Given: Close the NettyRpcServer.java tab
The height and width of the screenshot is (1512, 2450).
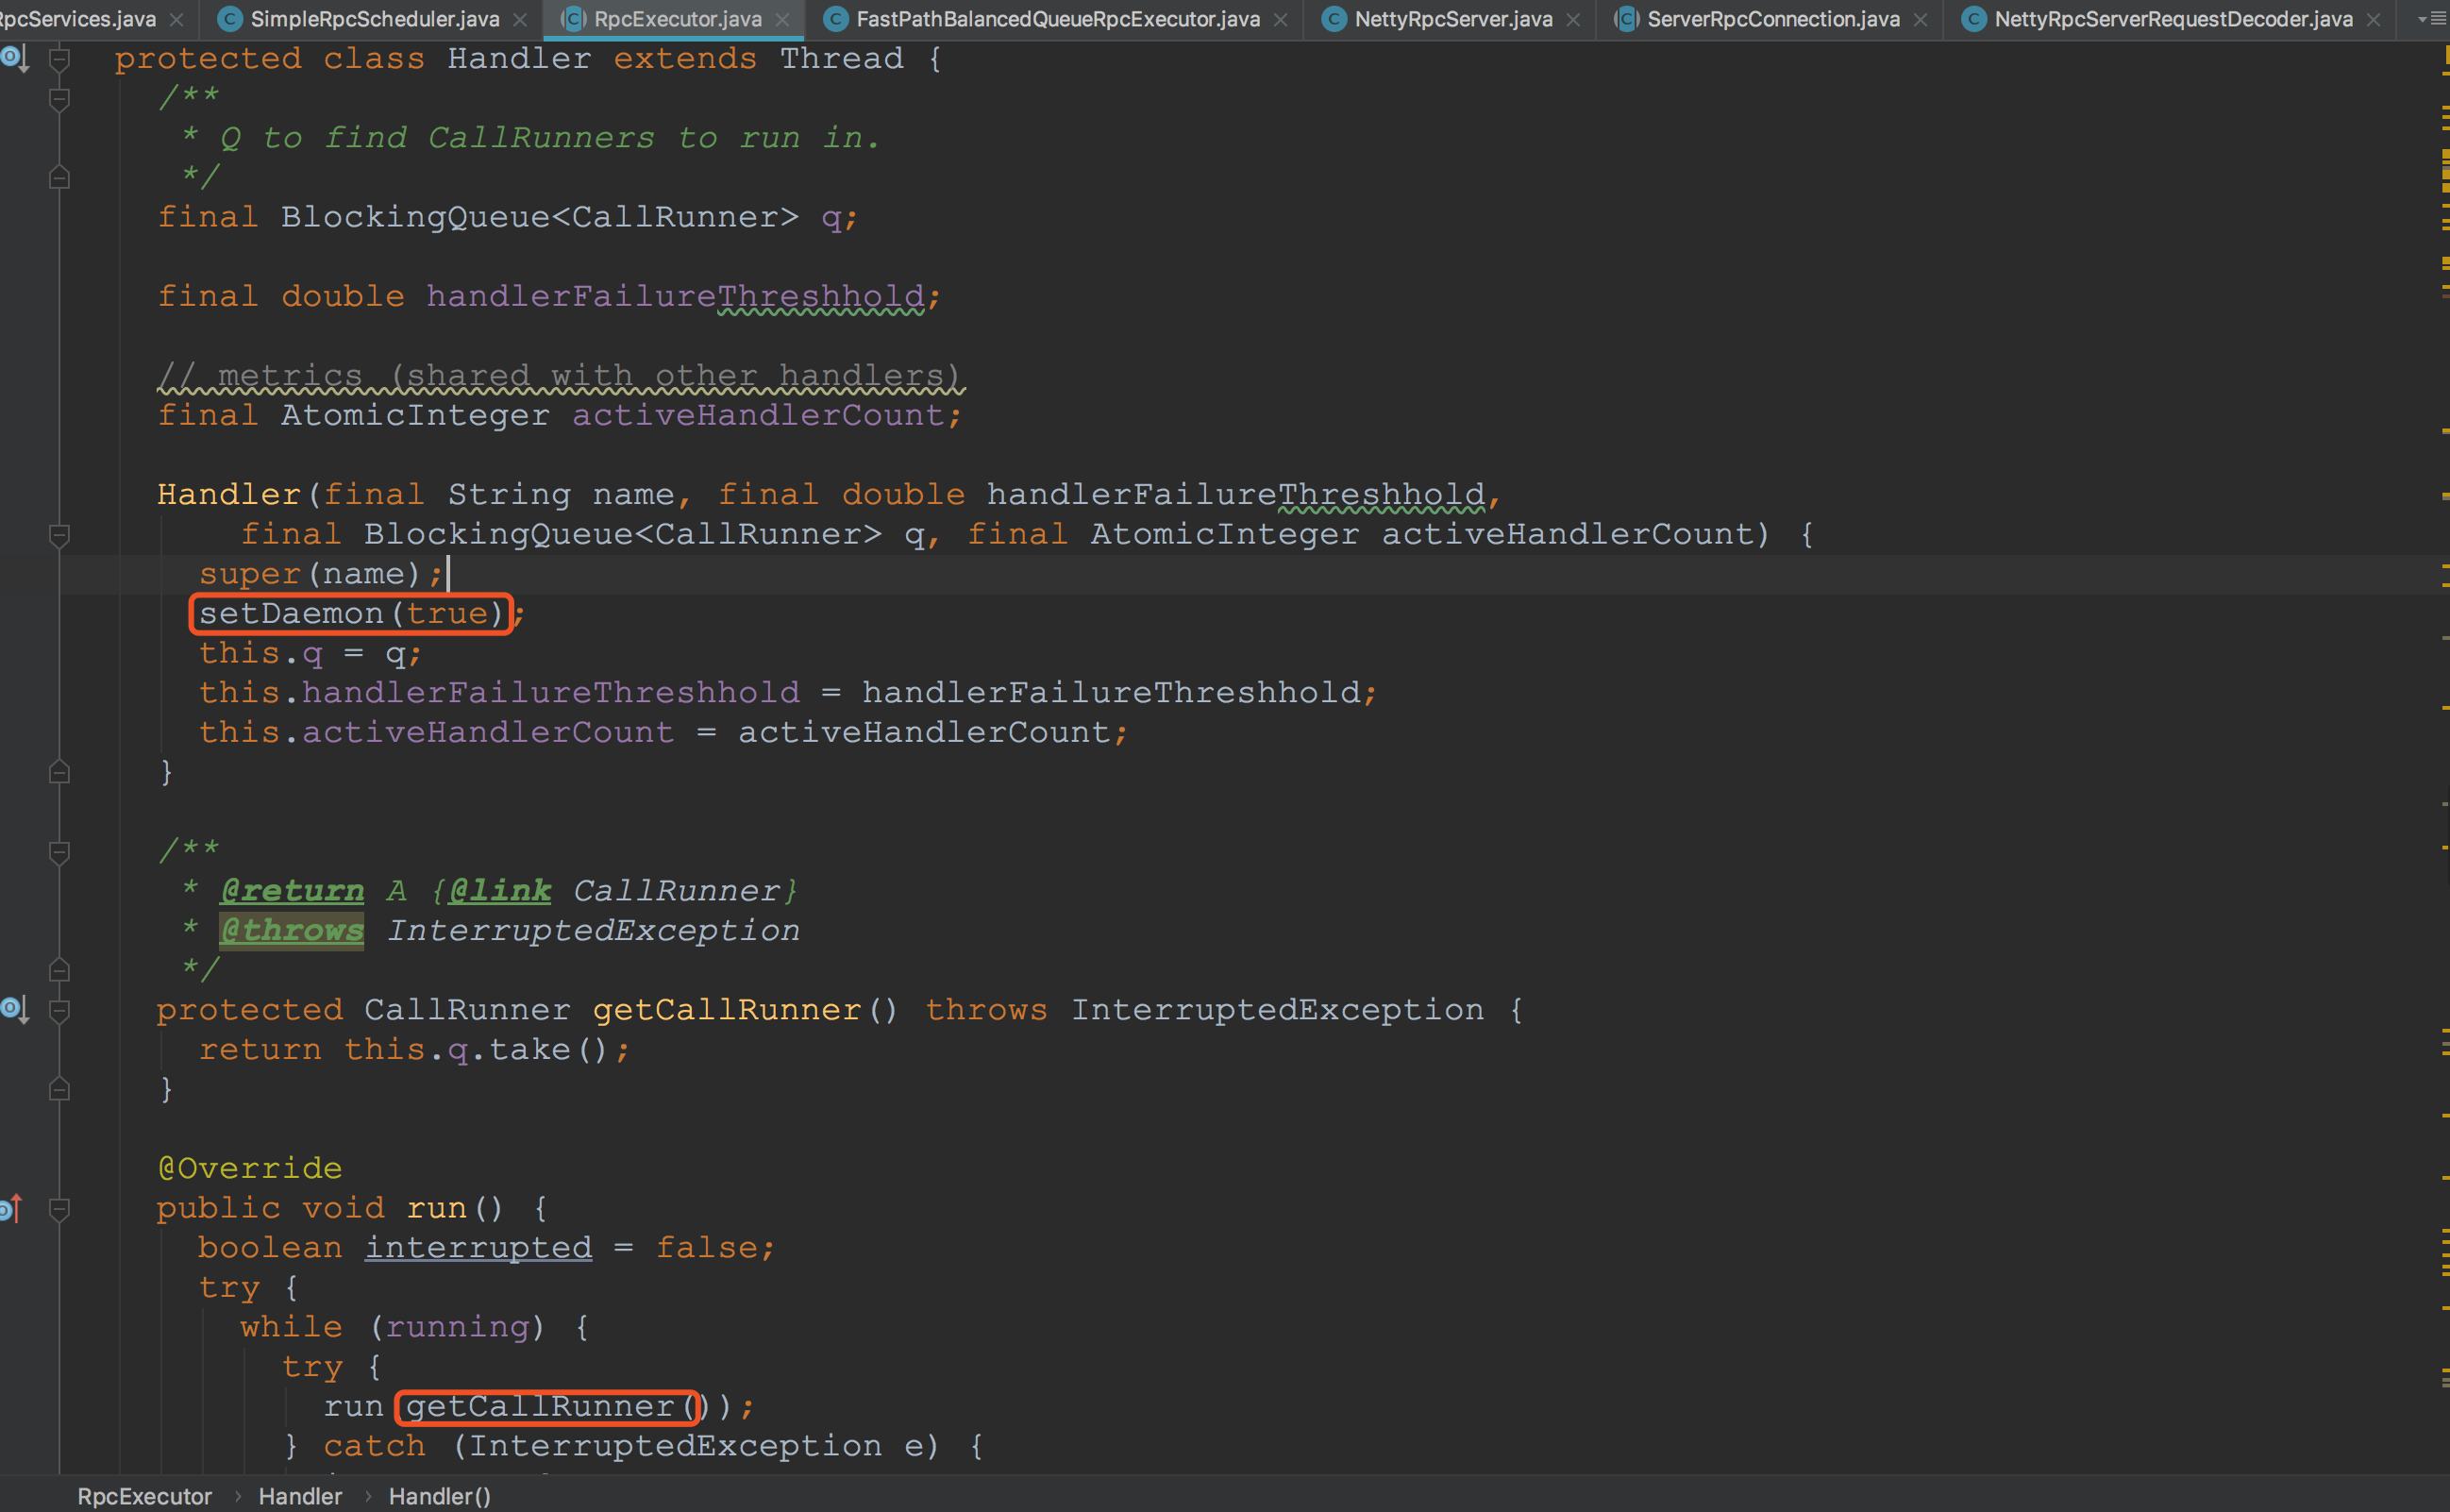Looking at the screenshot, I should click(x=1573, y=20).
